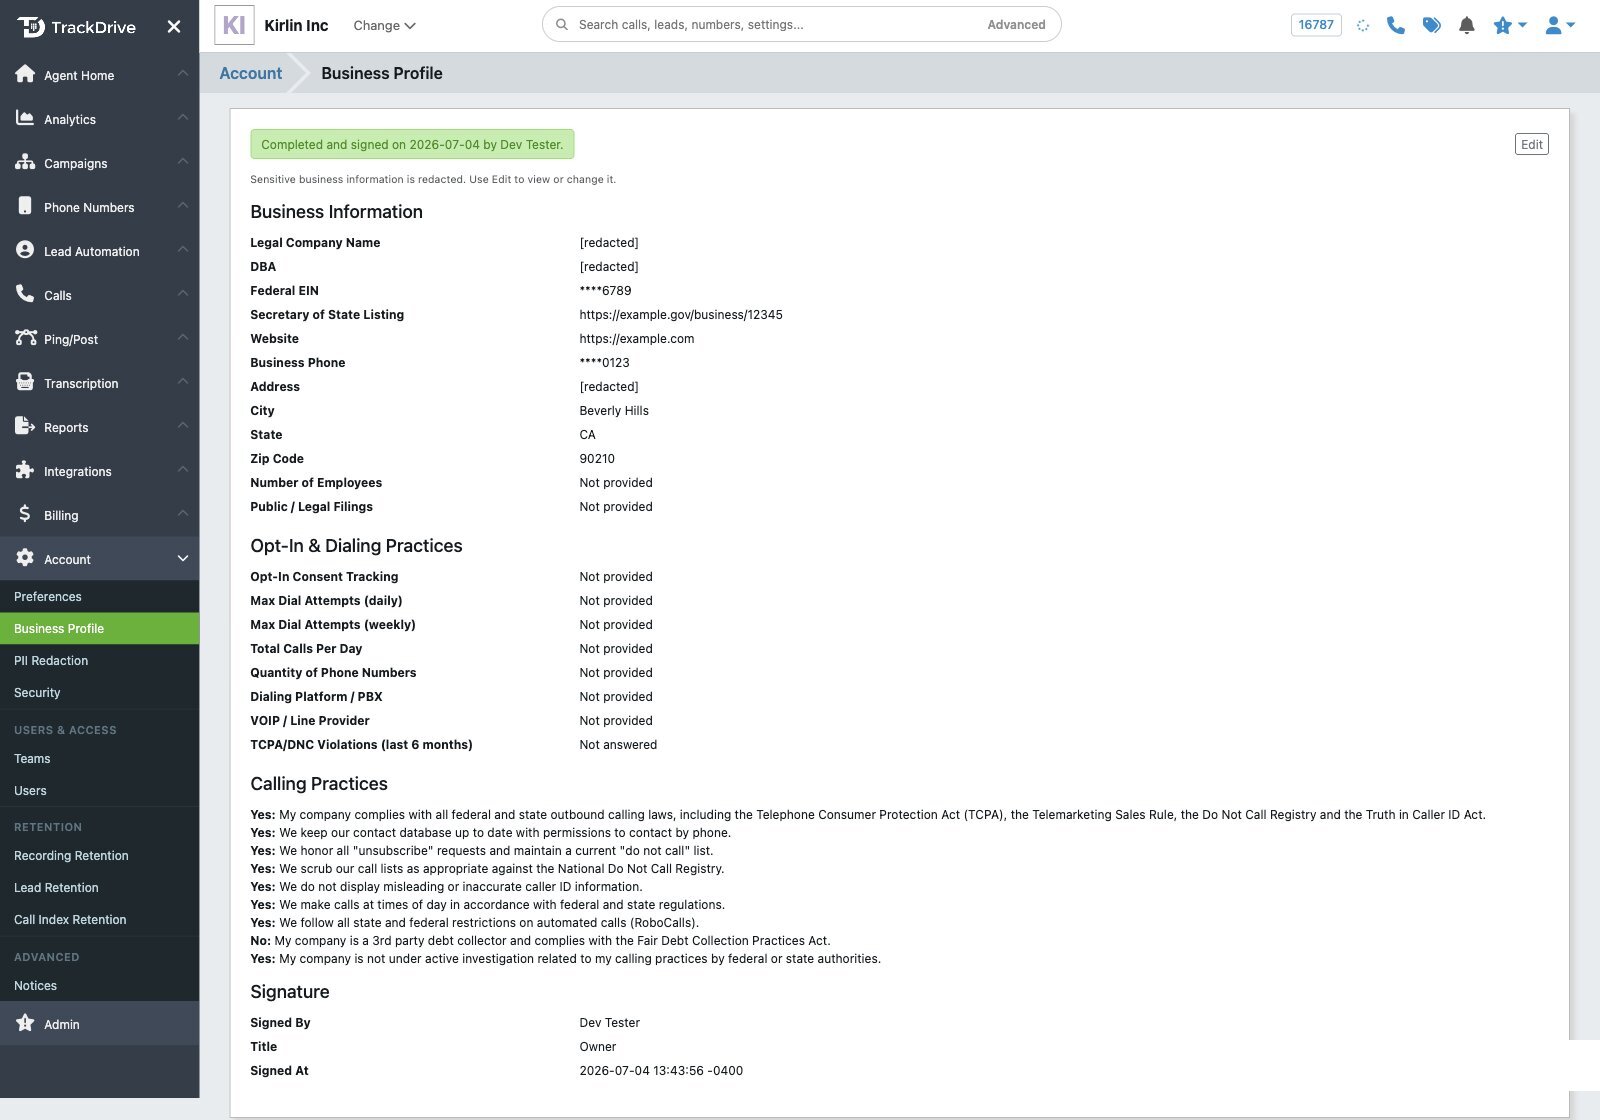Click the Calls phone icon in sidebar

[25, 294]
